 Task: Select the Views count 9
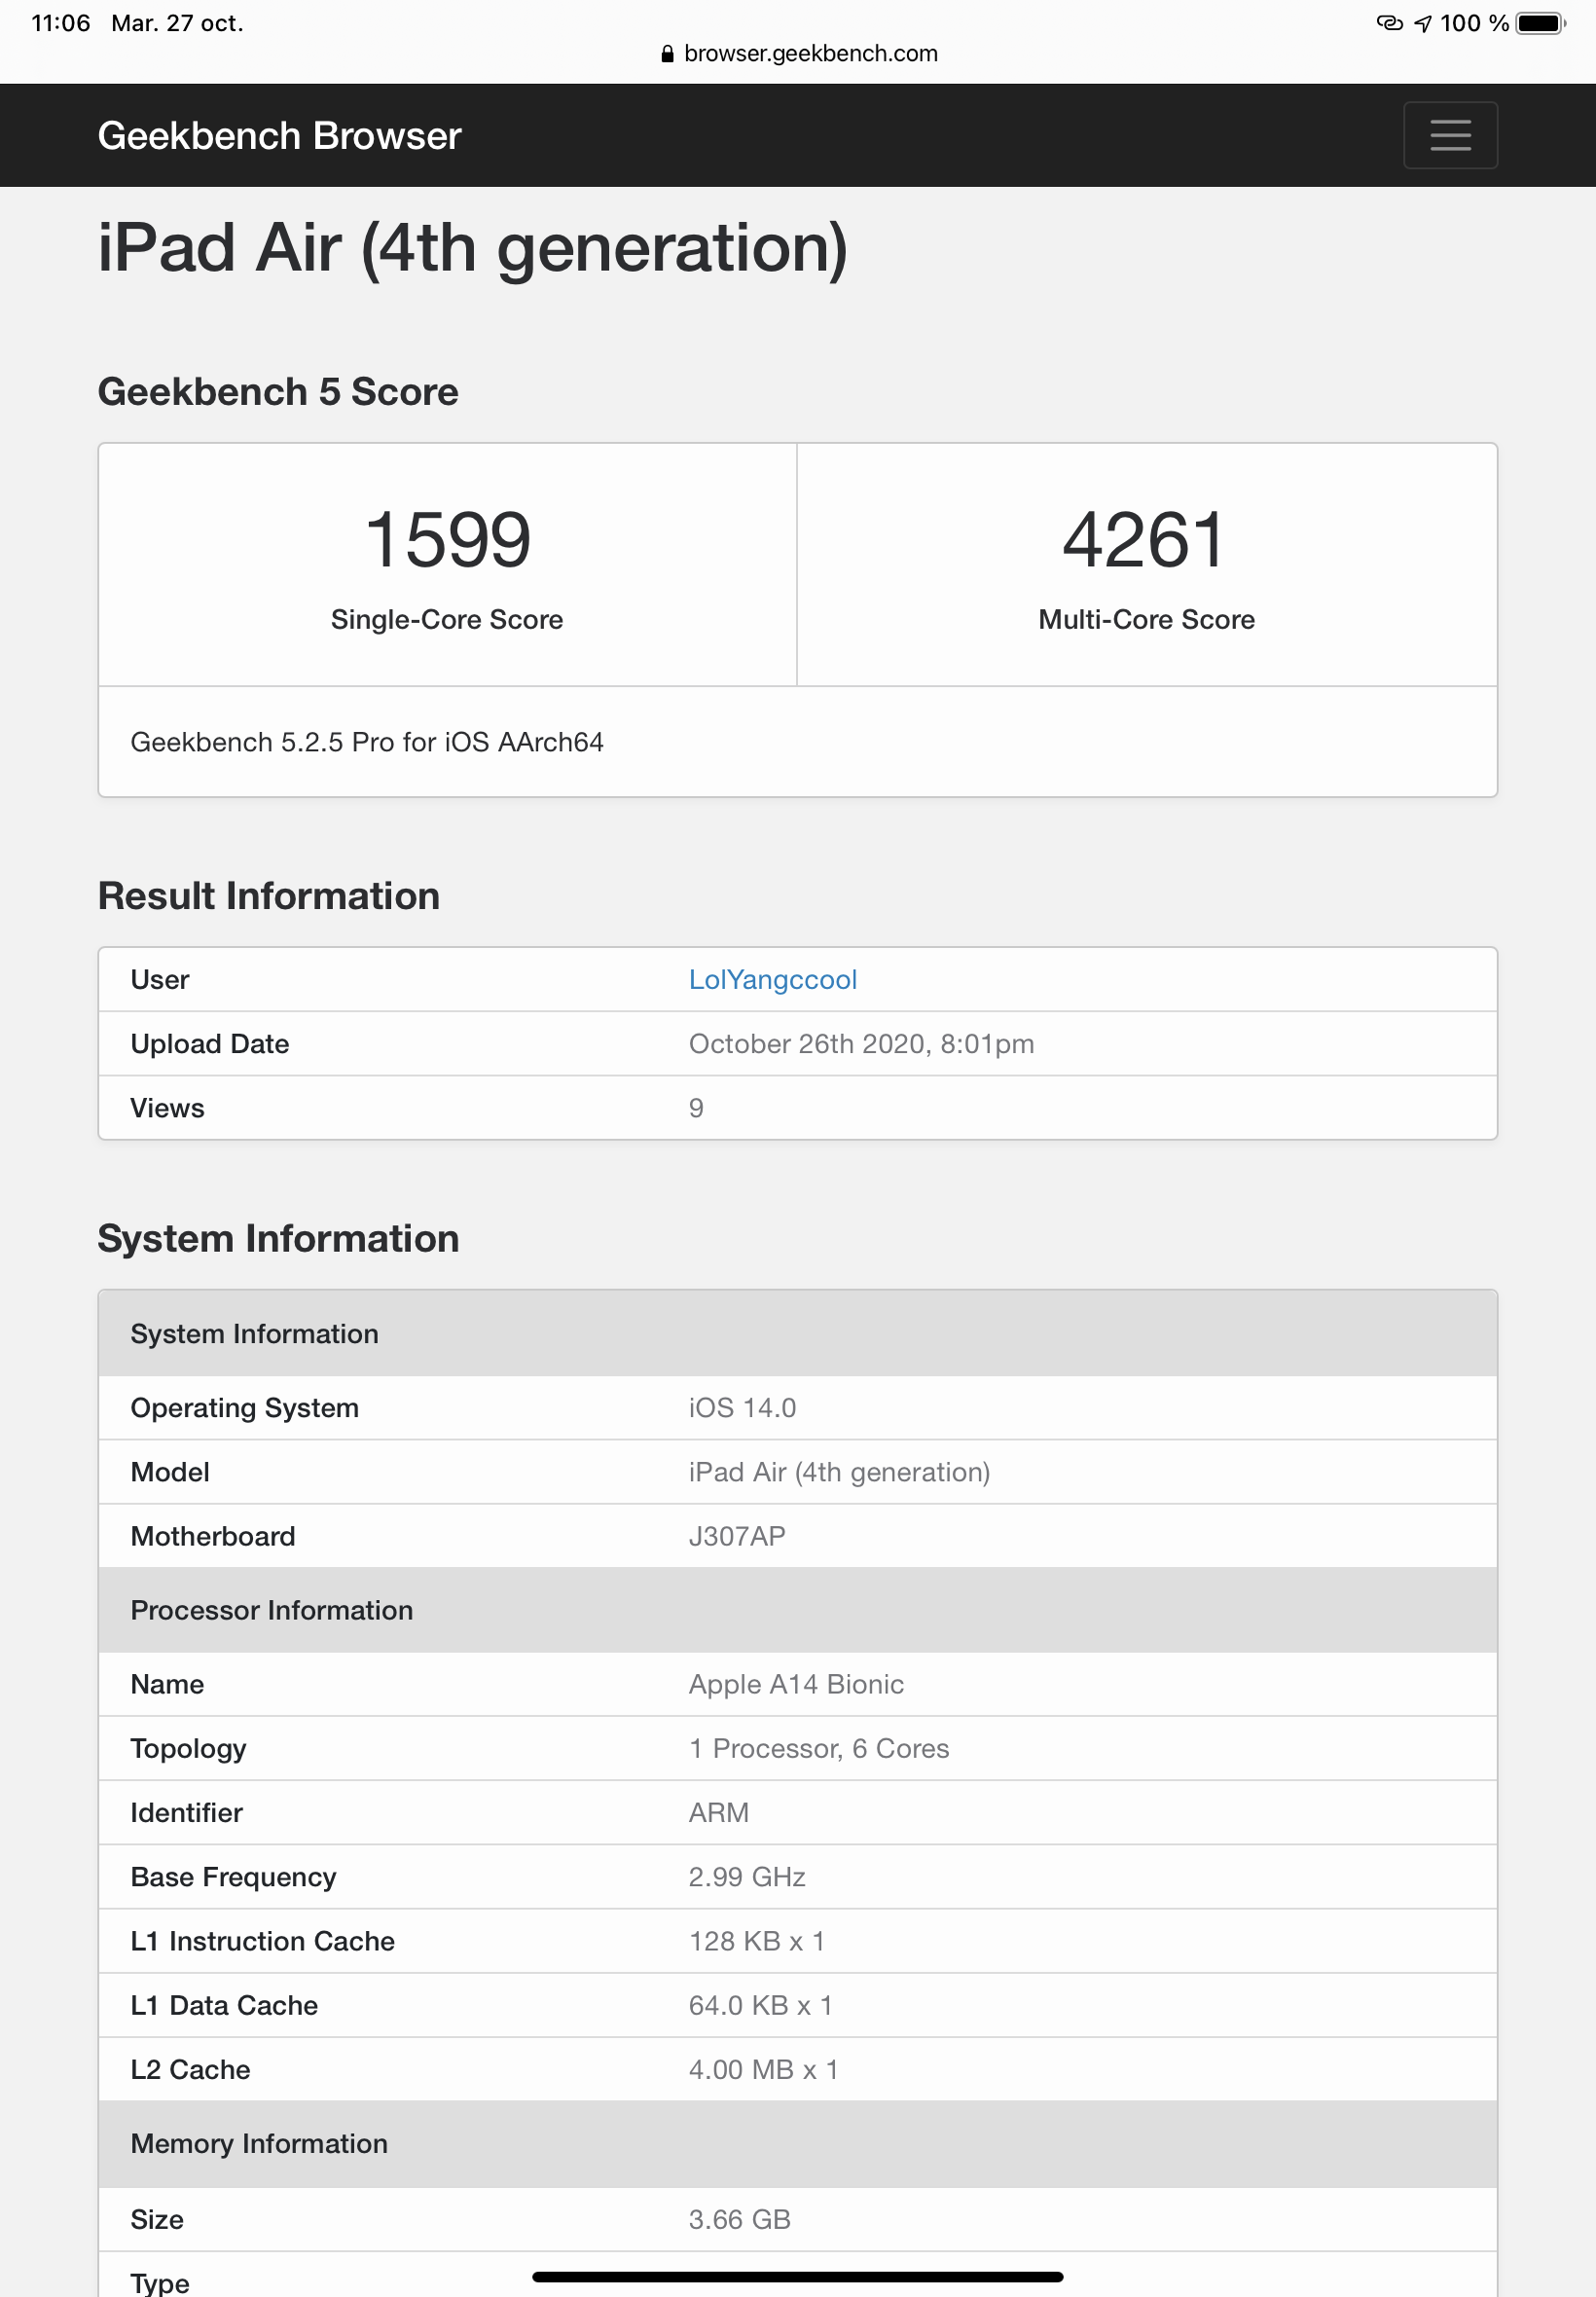[x=696, y=1108]
